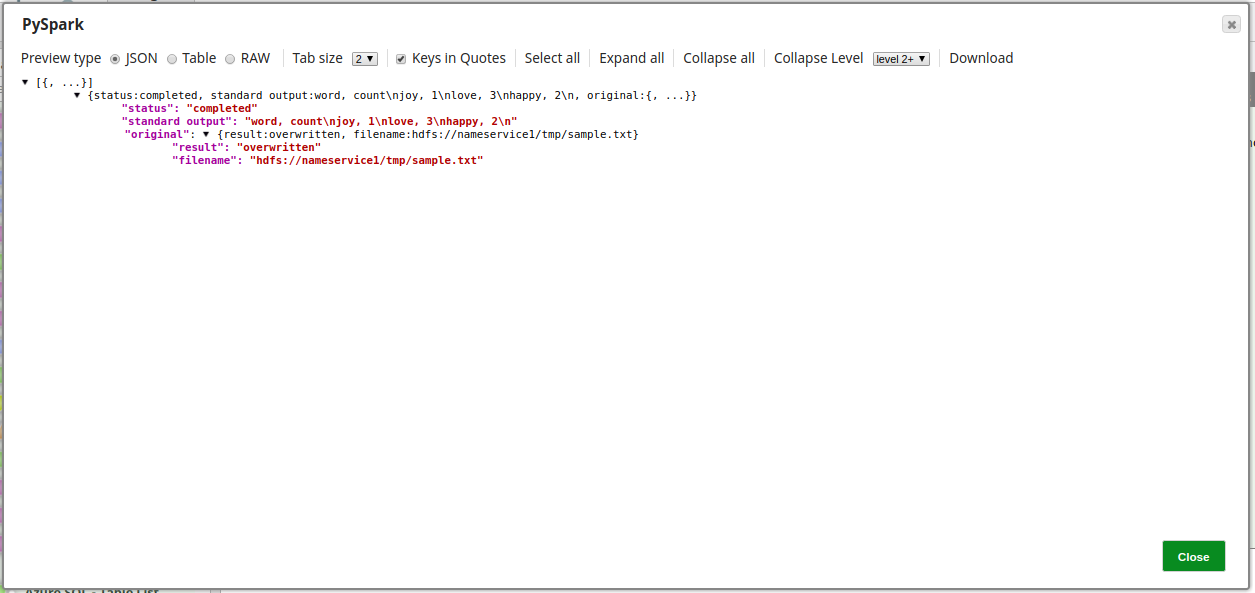Collapse the root array triangle
This screenshot has width=1255, height=593.
(x=25, y=82)
